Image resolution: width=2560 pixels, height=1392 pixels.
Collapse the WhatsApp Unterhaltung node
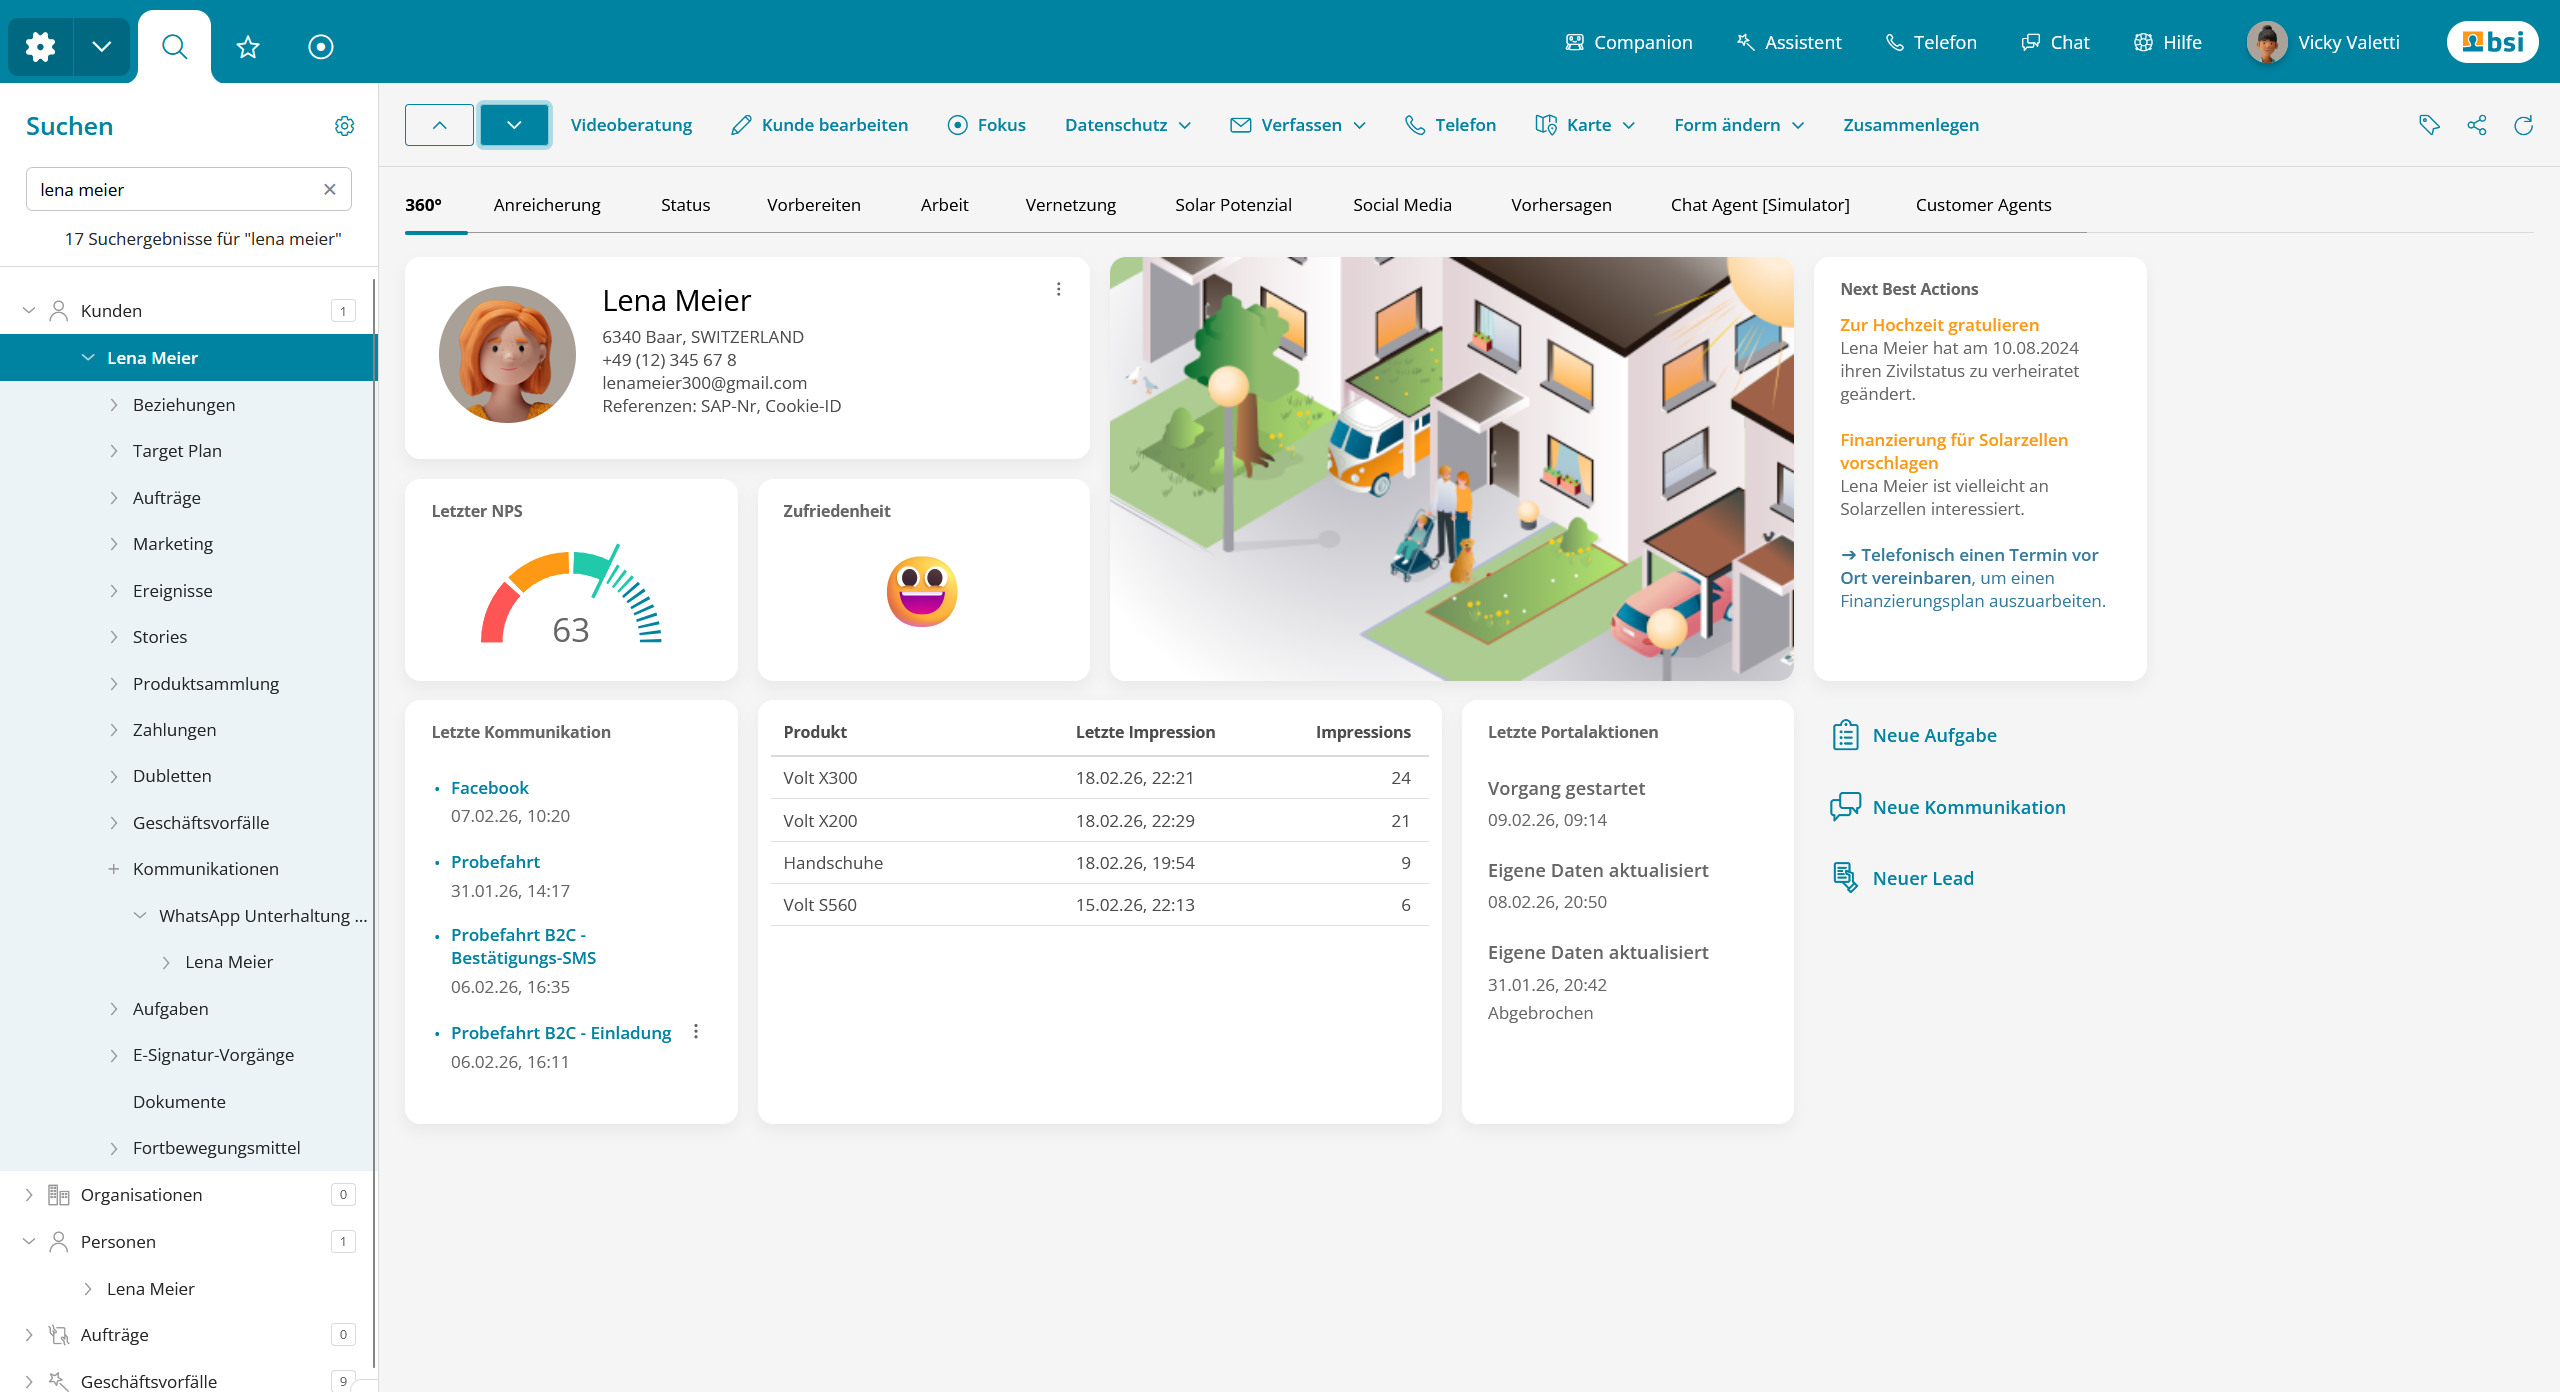[140, 916]
